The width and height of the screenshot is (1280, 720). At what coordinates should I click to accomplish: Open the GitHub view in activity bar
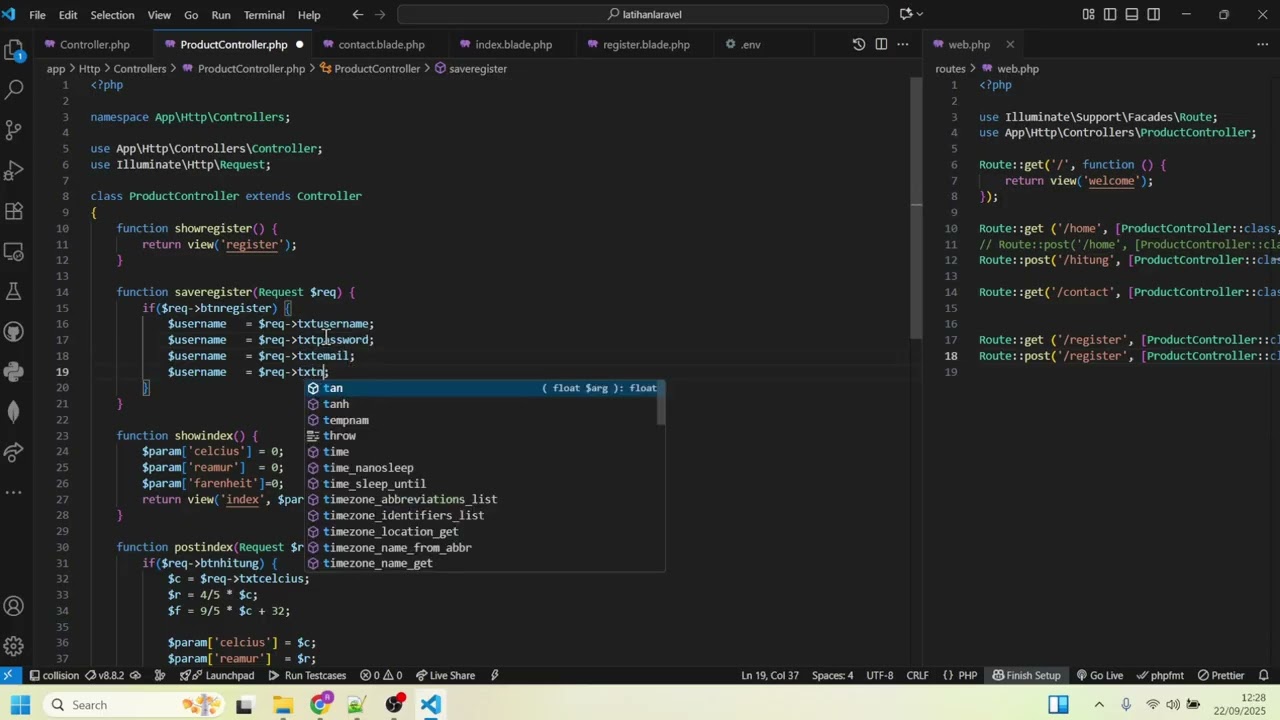[14, 331]
